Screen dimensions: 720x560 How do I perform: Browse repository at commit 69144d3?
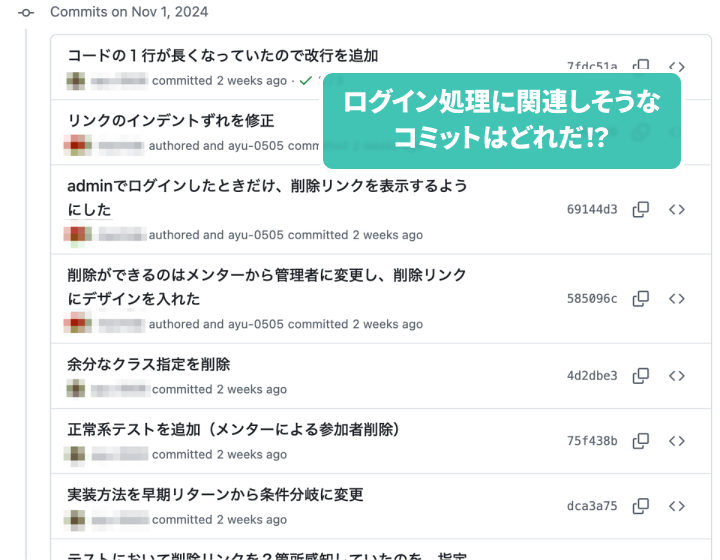click(677, 209)
